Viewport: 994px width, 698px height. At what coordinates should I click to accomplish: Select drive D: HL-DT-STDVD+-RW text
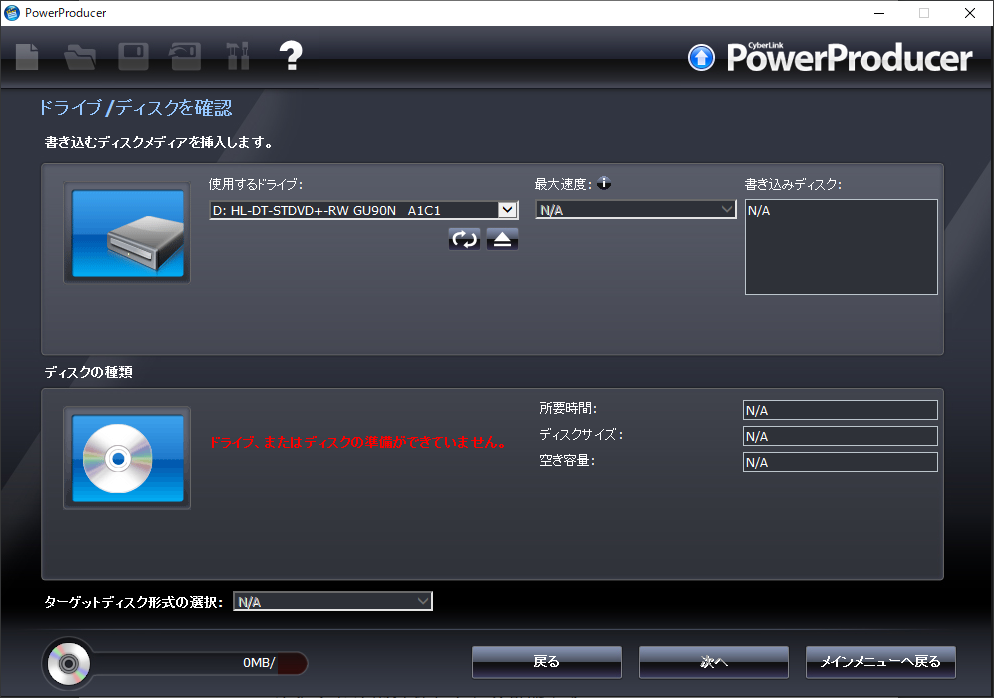point(326,210)
